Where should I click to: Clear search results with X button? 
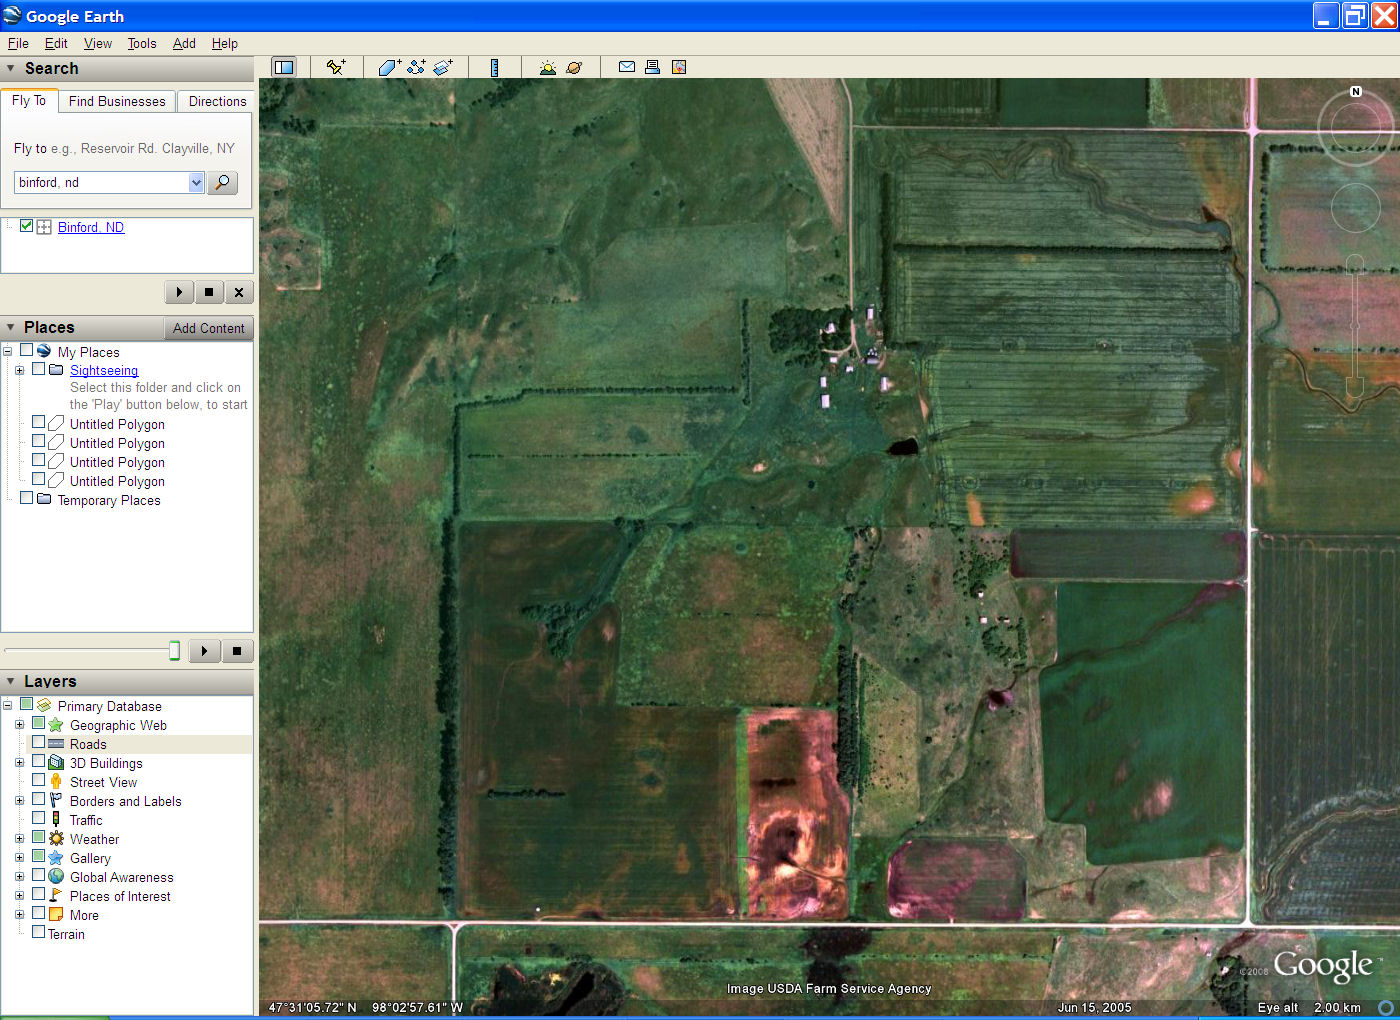[x=239, y=292]
